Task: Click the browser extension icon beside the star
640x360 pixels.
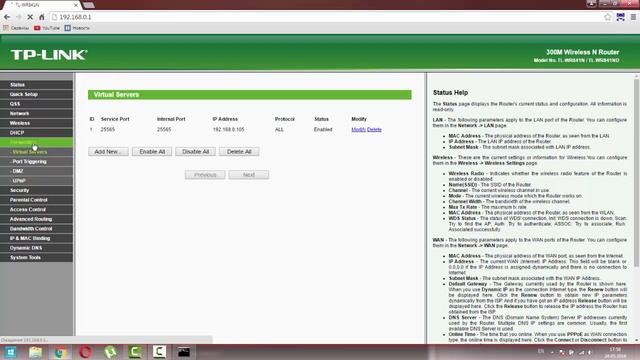Action: (x=620, y=17)
